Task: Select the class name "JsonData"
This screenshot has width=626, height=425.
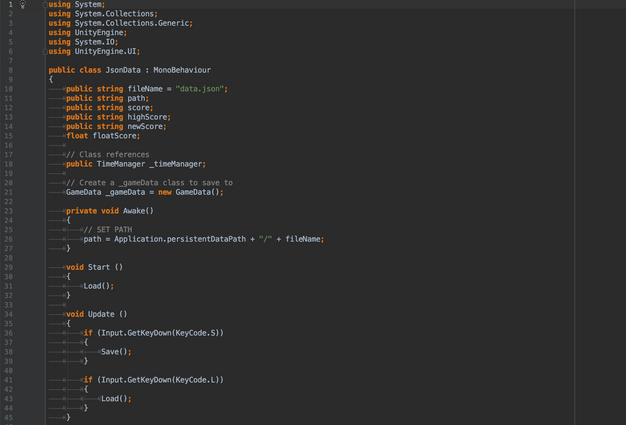Action: [123, 70]
